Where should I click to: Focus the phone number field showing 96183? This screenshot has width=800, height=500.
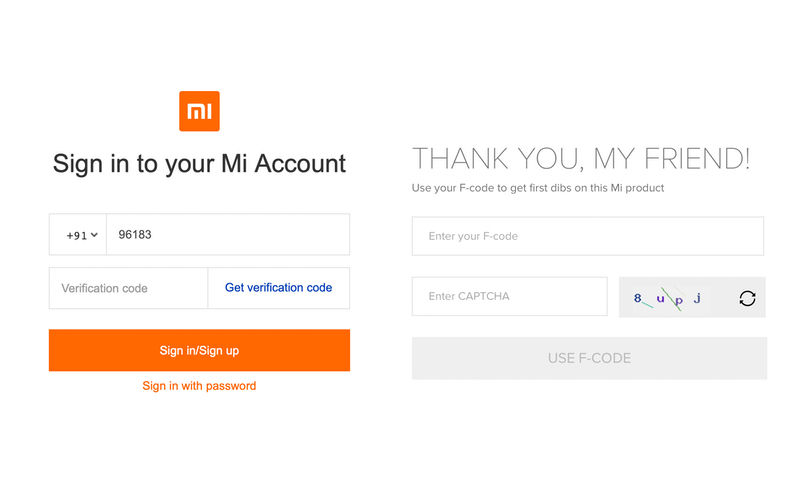tap(228, 235)
